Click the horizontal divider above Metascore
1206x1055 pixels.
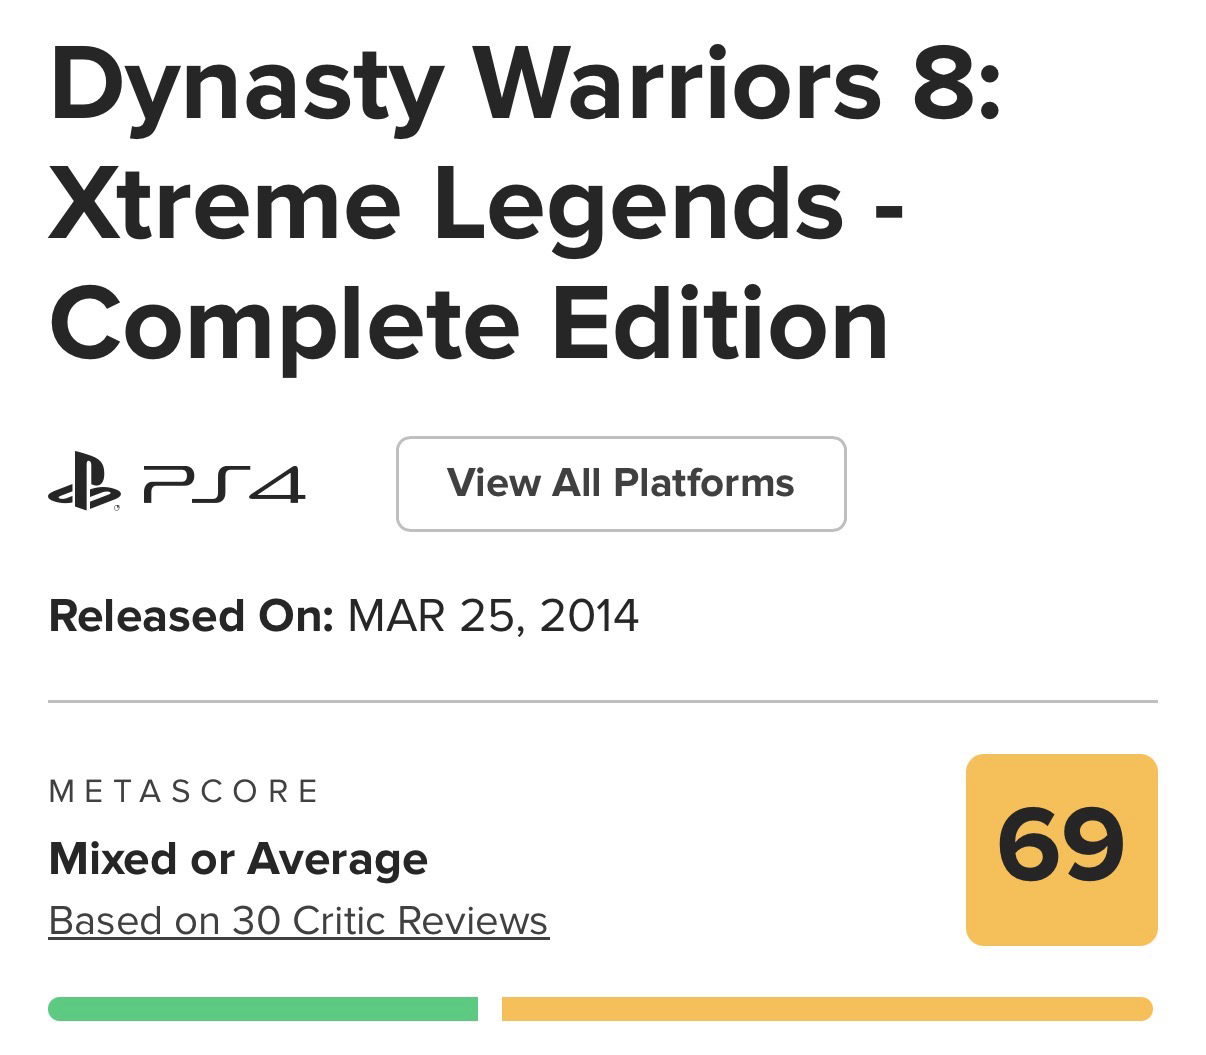(602, 702)
